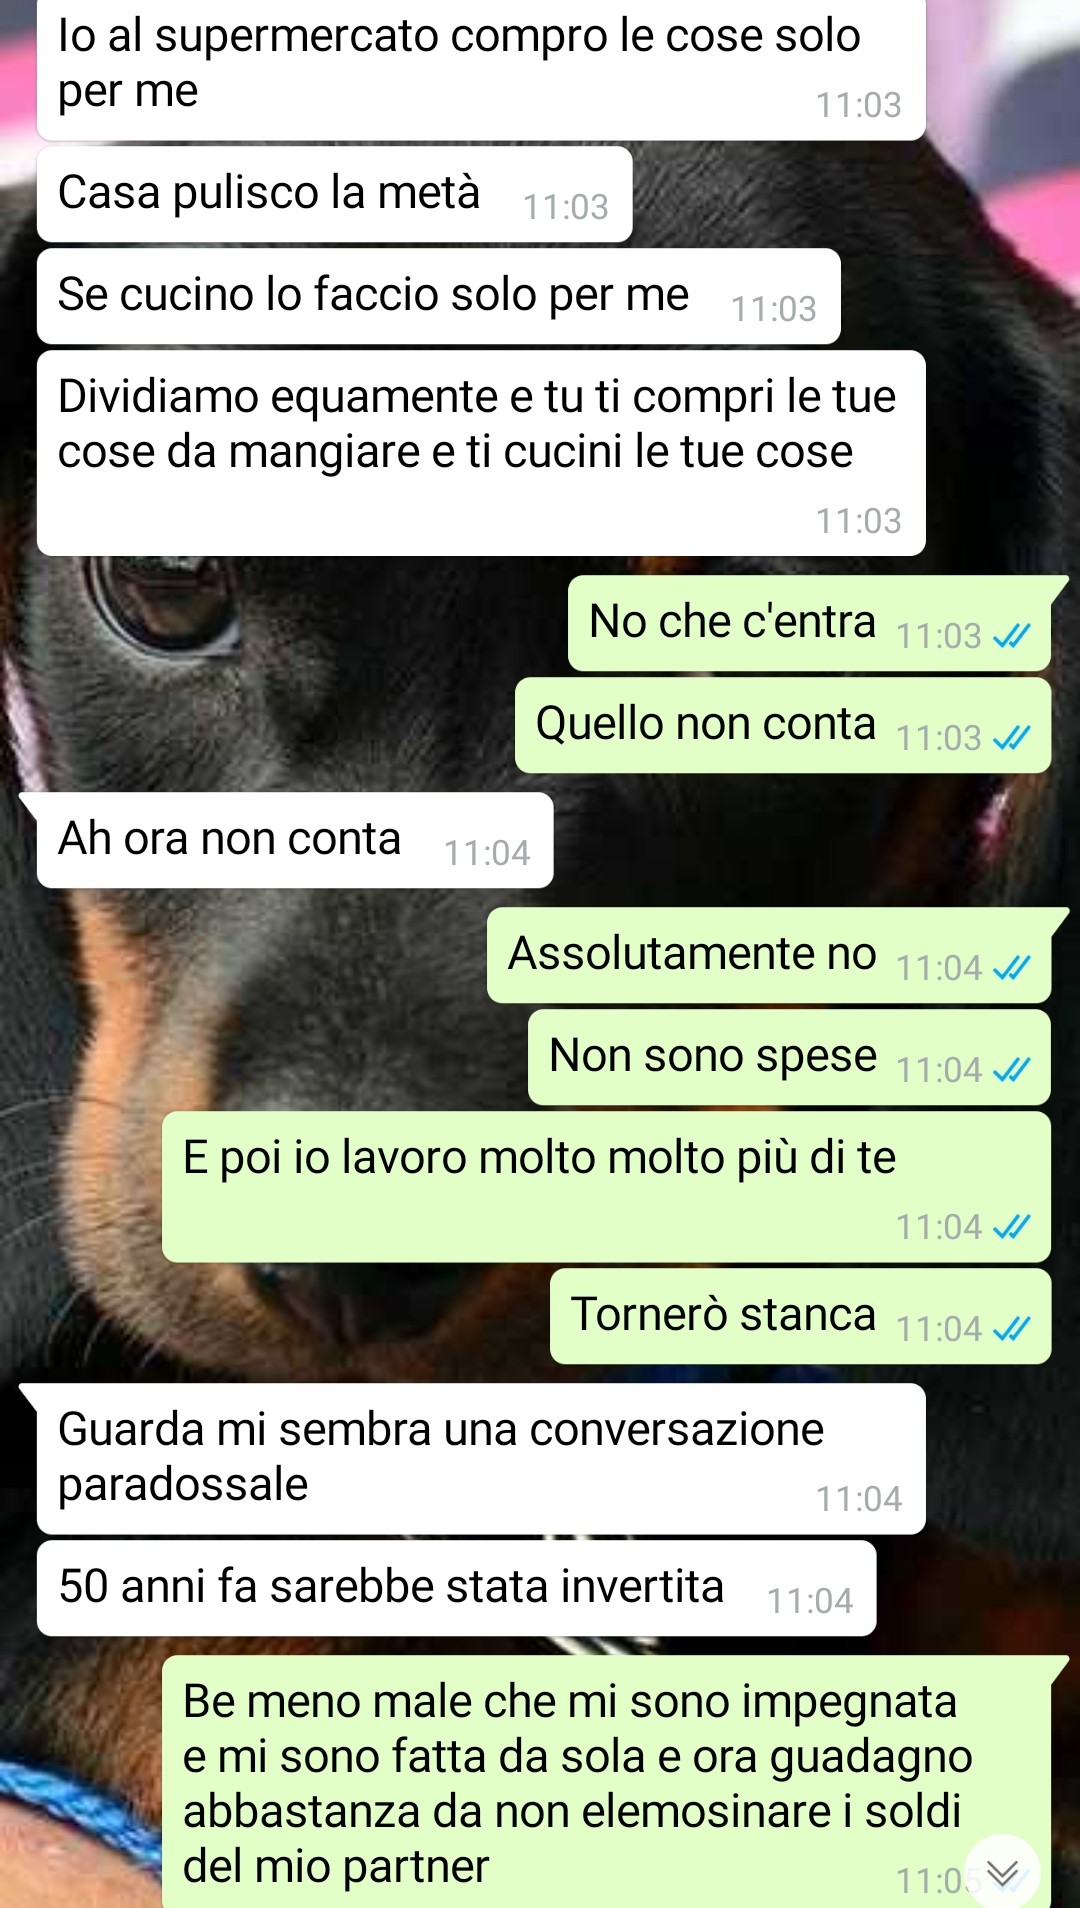Select message "Casa pulisco la metà"
Viewport: 1080px width, 1908px height.
coord(335,194)
